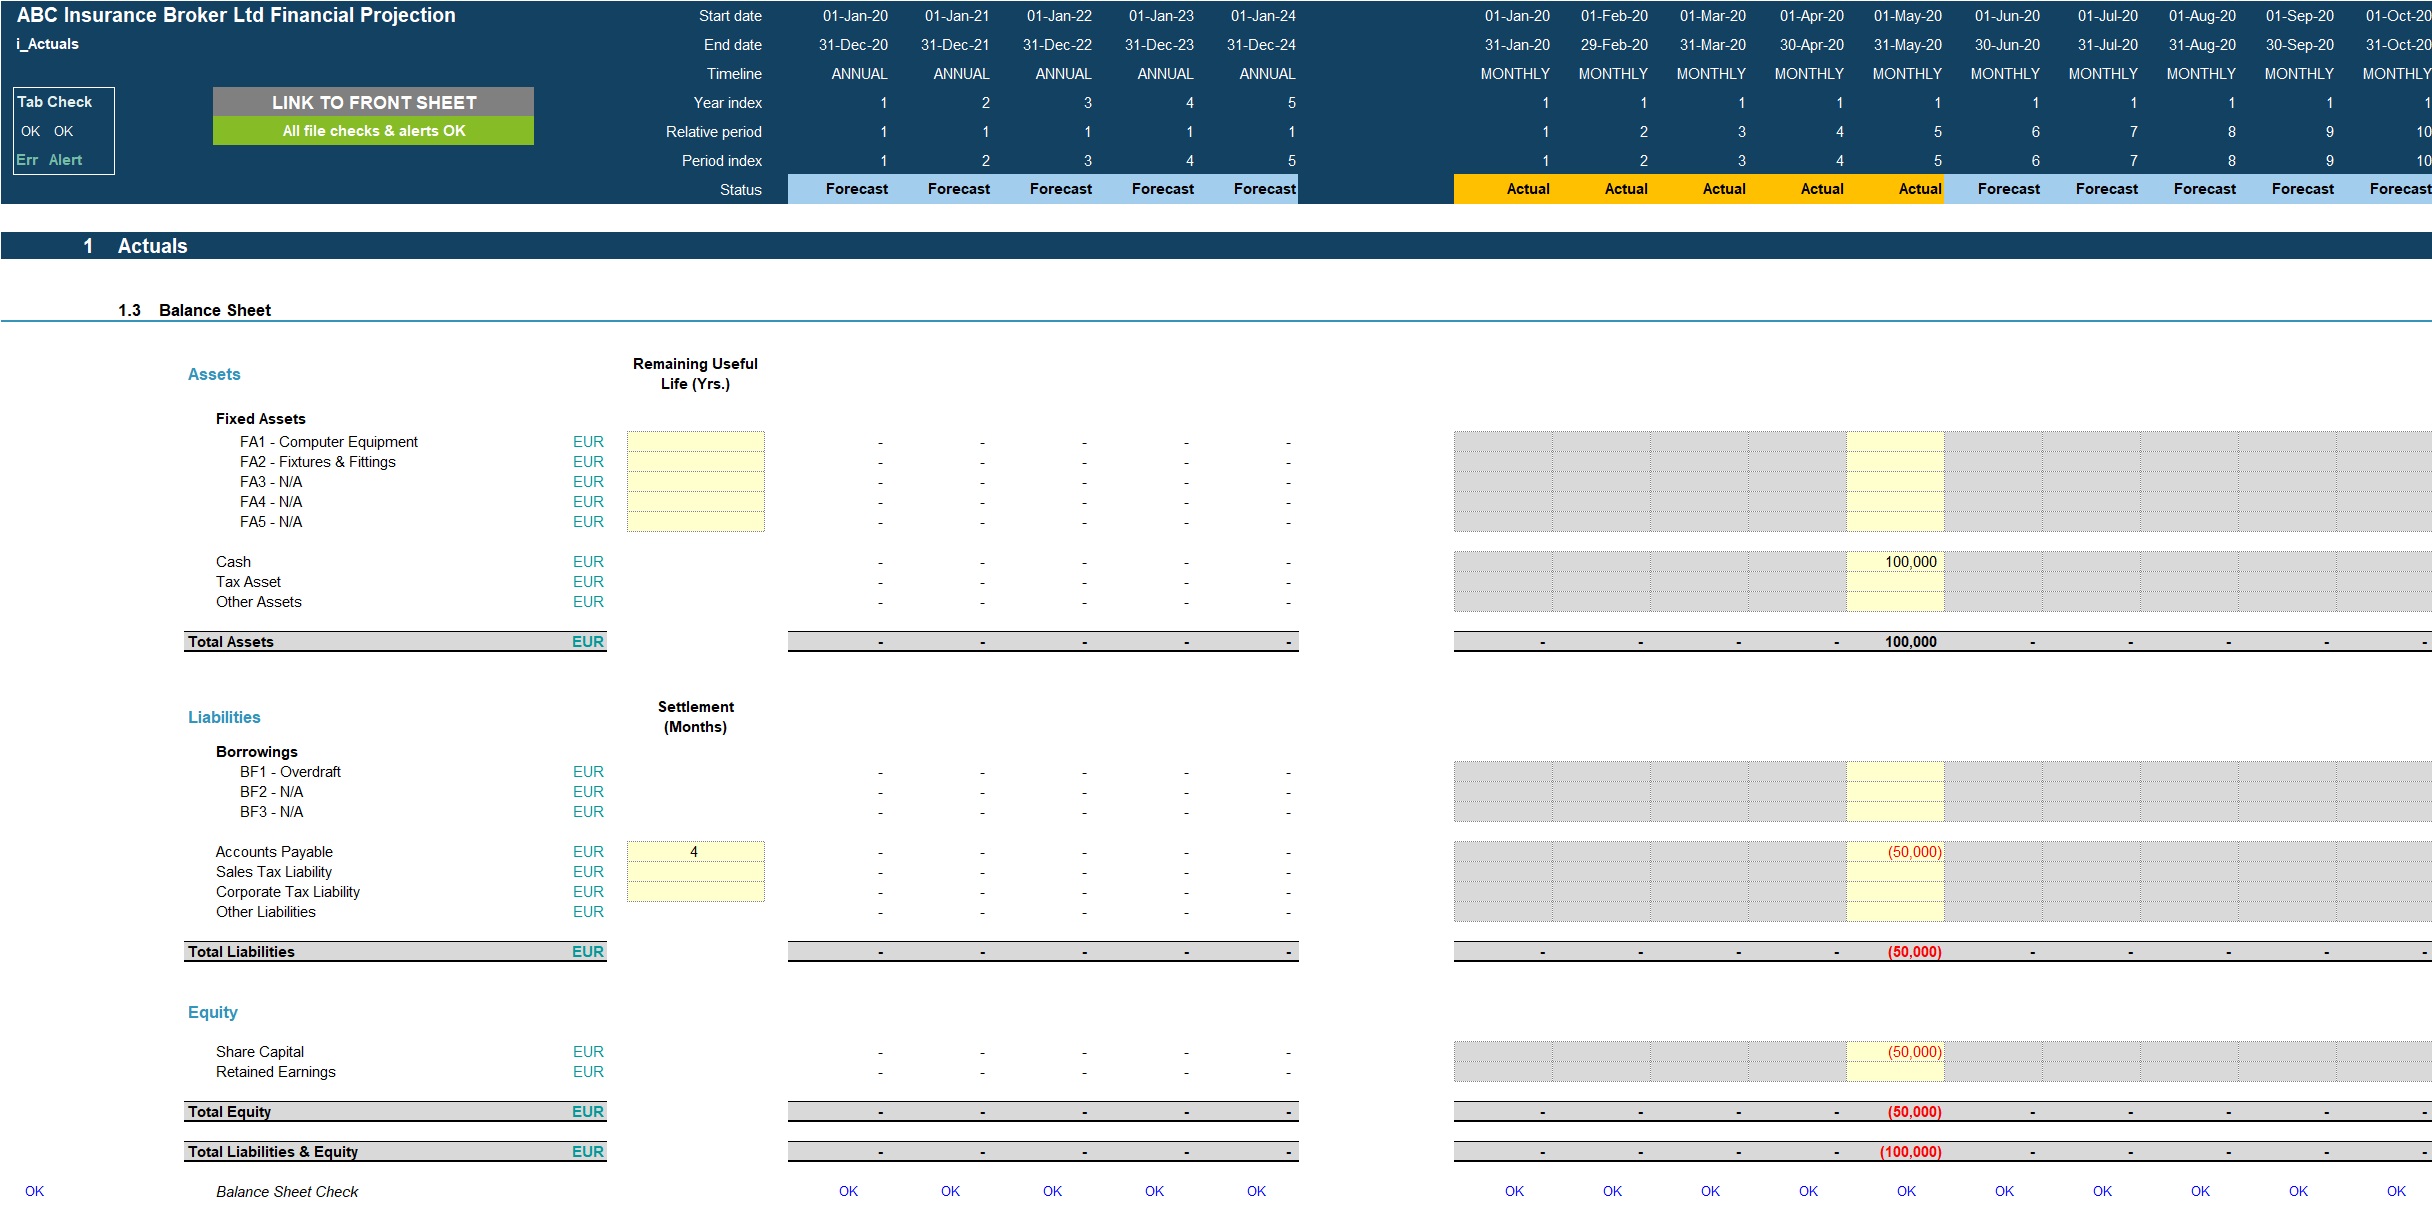Viewport: 2432px width, 1220px height.
Task: Click the Err label in Tab Check box
Action: click(27, 160)
